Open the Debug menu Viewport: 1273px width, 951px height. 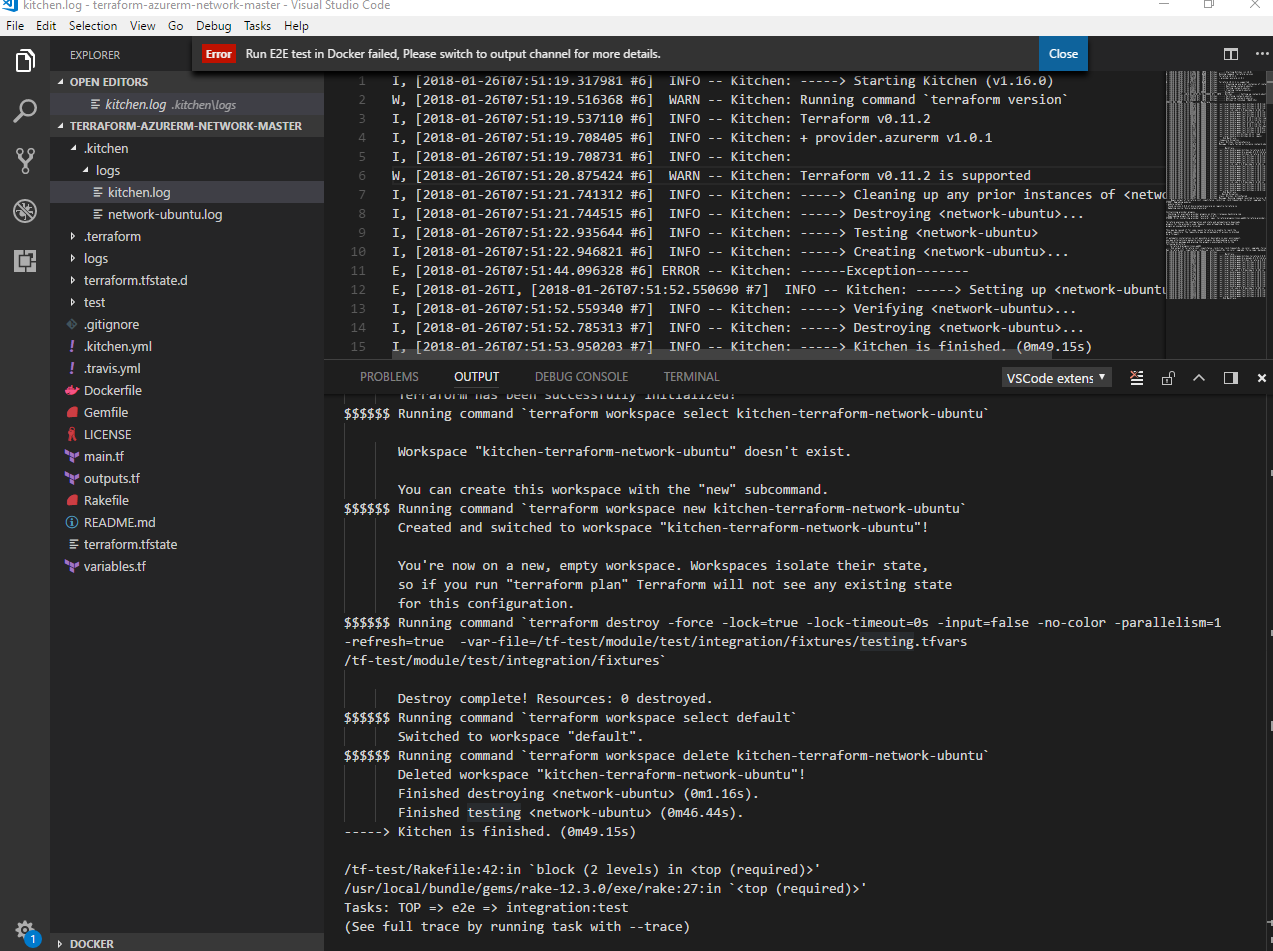coord(214,26)
